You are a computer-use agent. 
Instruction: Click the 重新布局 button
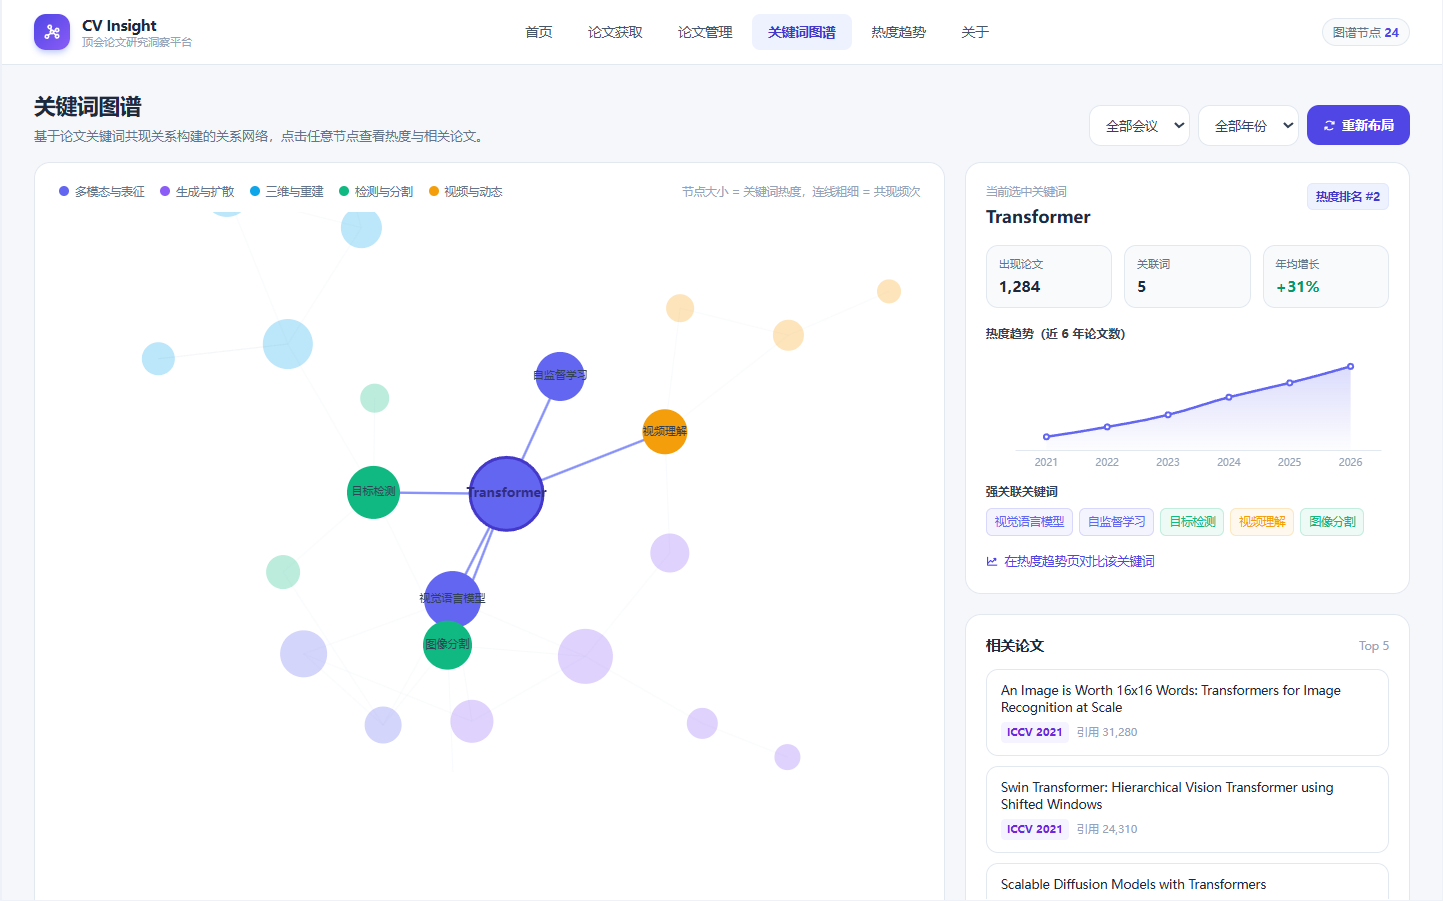tap(1358, 125)
